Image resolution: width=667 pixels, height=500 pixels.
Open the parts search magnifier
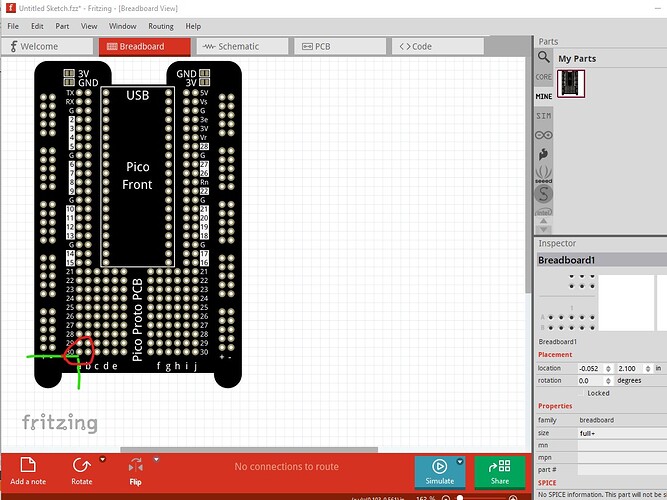click(x=543, y=57)
